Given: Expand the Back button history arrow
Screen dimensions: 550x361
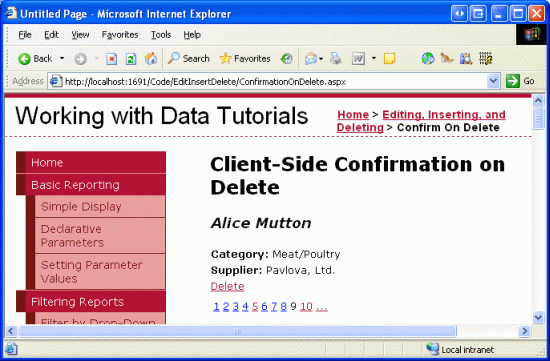Looking at the screenshot, I should tap(62, 58).
